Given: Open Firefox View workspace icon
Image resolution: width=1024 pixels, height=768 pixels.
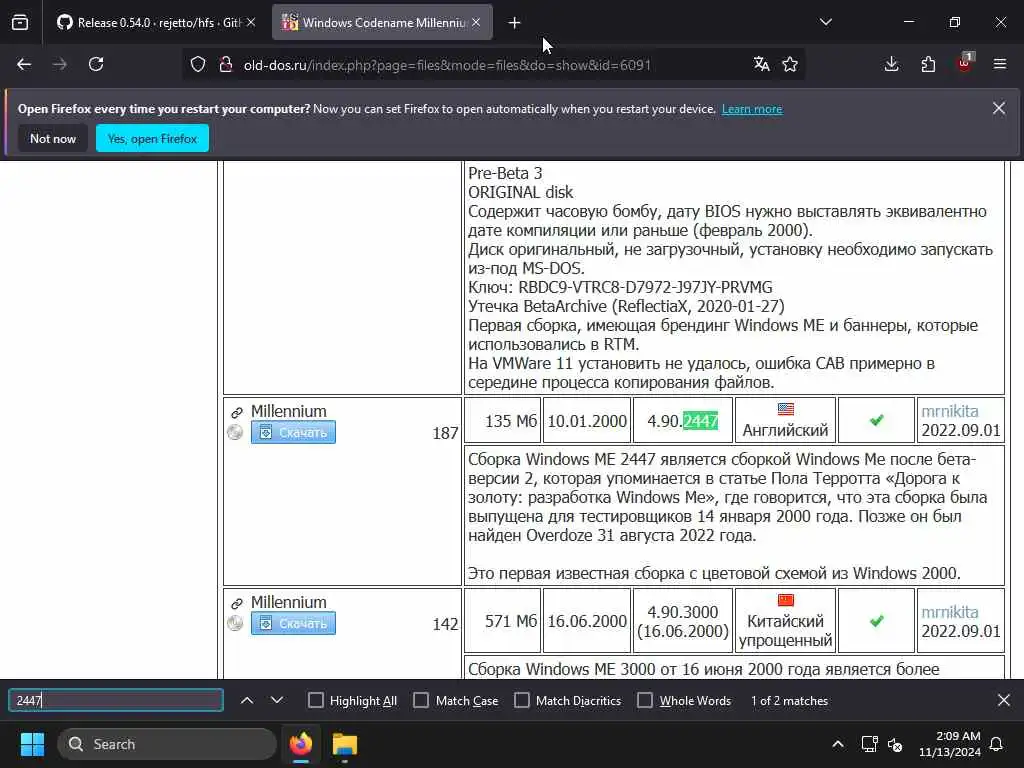Looking at the screenshot, I should [x=20, y=22].
